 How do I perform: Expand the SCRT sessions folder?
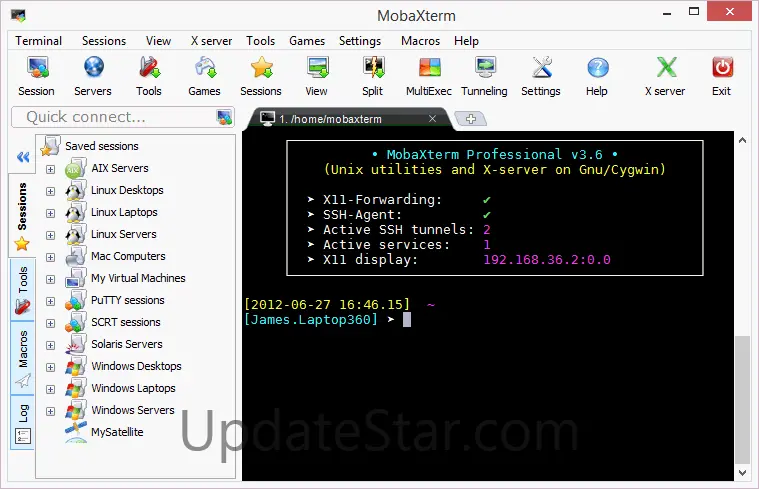pos(50,323)
